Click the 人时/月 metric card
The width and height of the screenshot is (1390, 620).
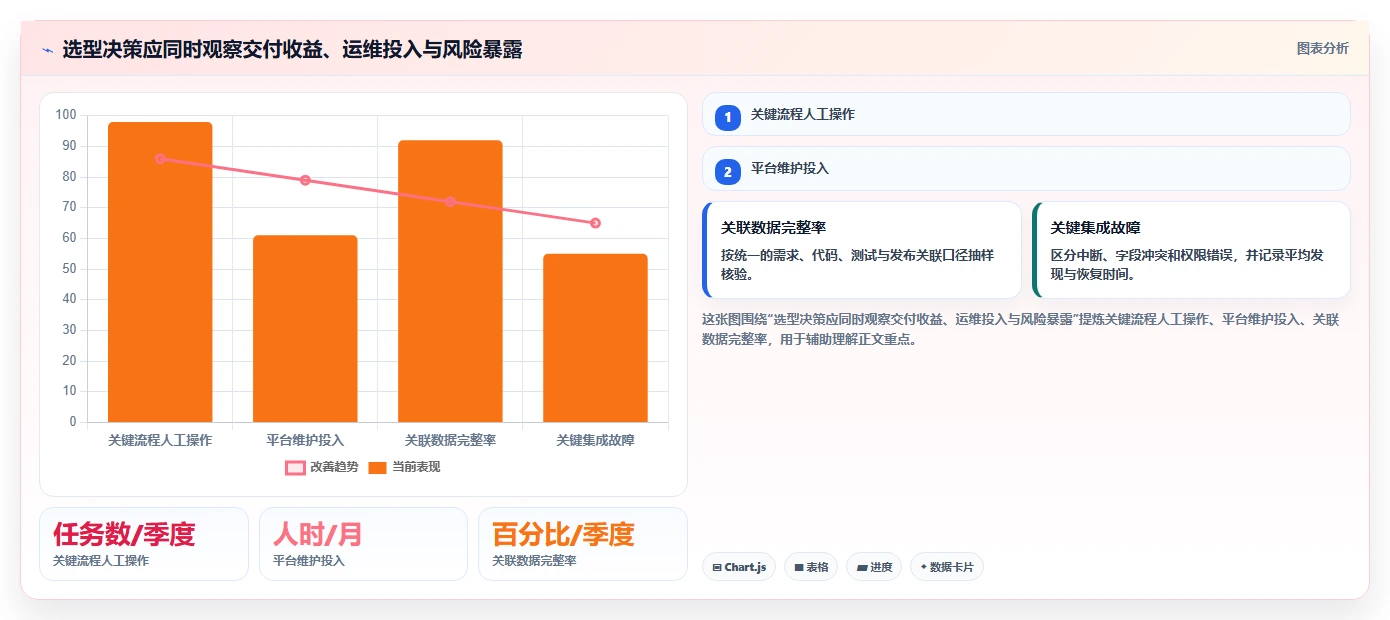tap(363, 544)
